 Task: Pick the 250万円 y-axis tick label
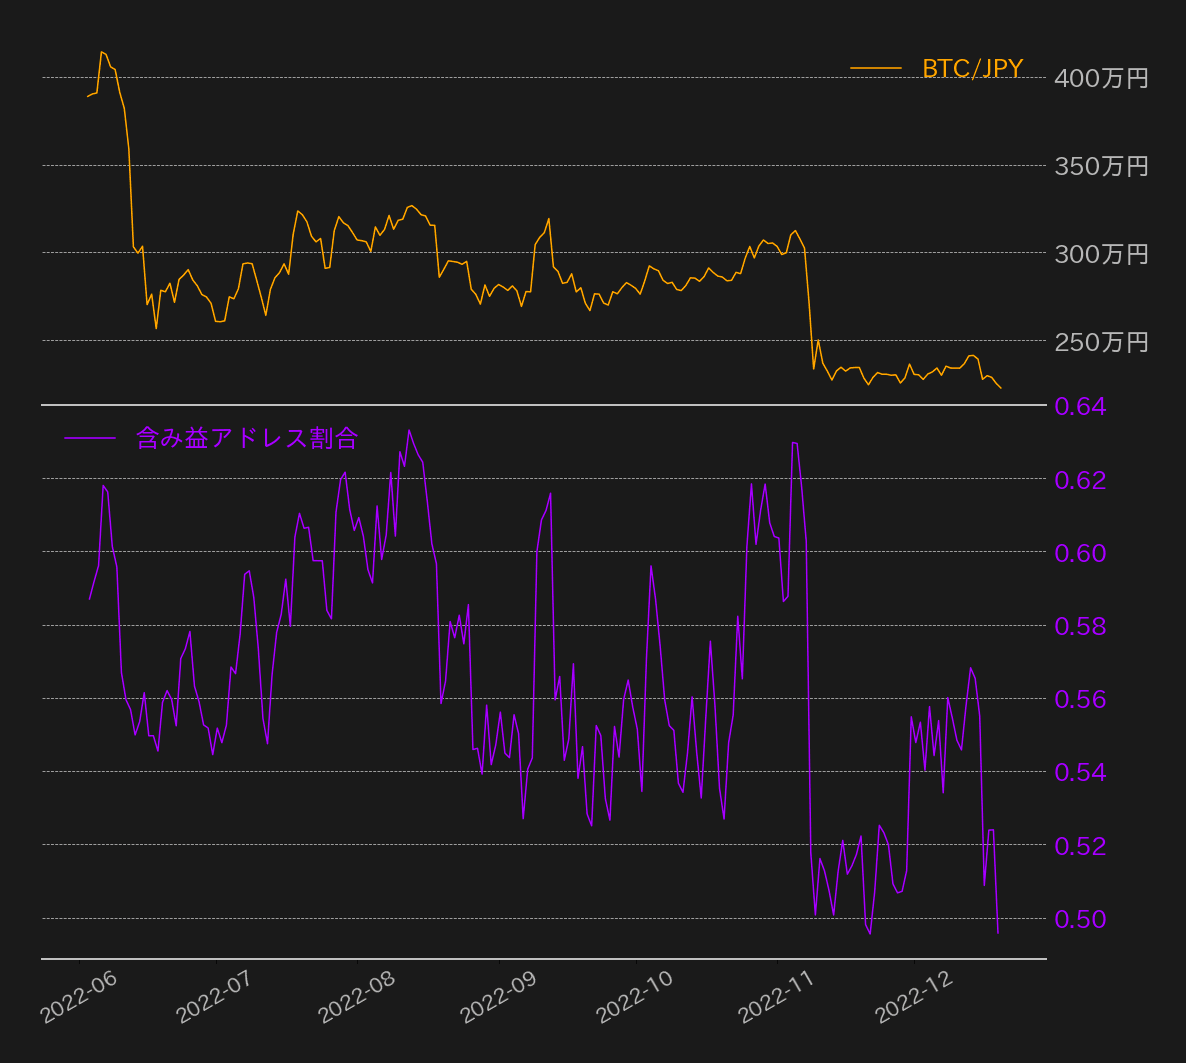tap(1101, 342)
